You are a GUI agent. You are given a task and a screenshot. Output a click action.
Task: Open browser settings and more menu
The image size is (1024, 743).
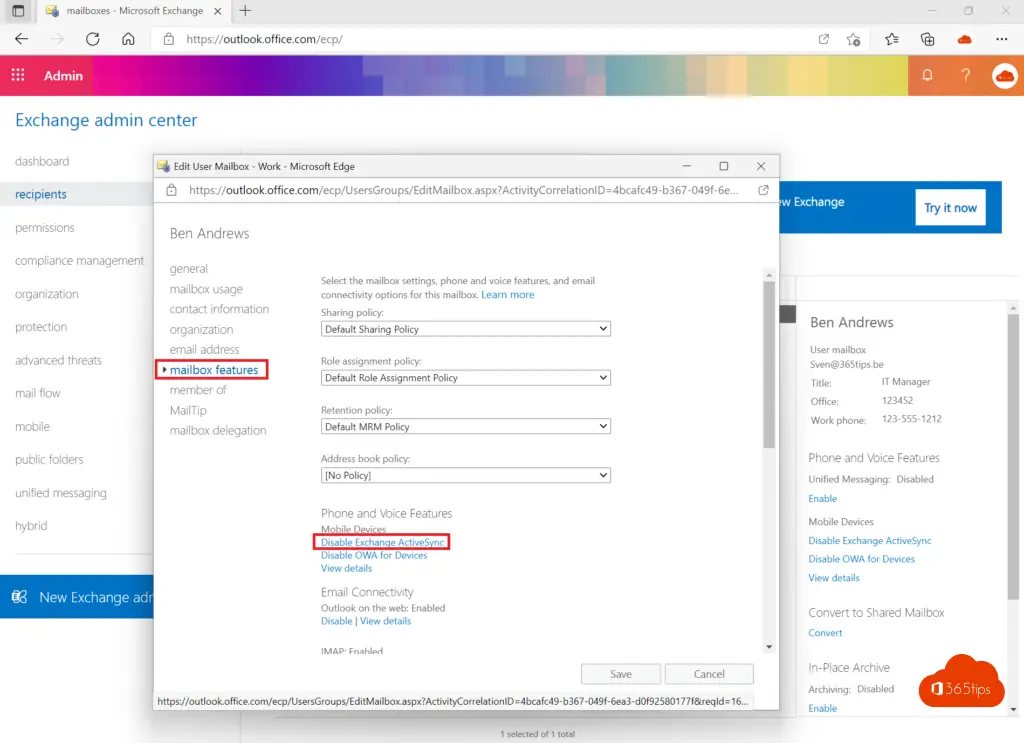(1002, 39)
